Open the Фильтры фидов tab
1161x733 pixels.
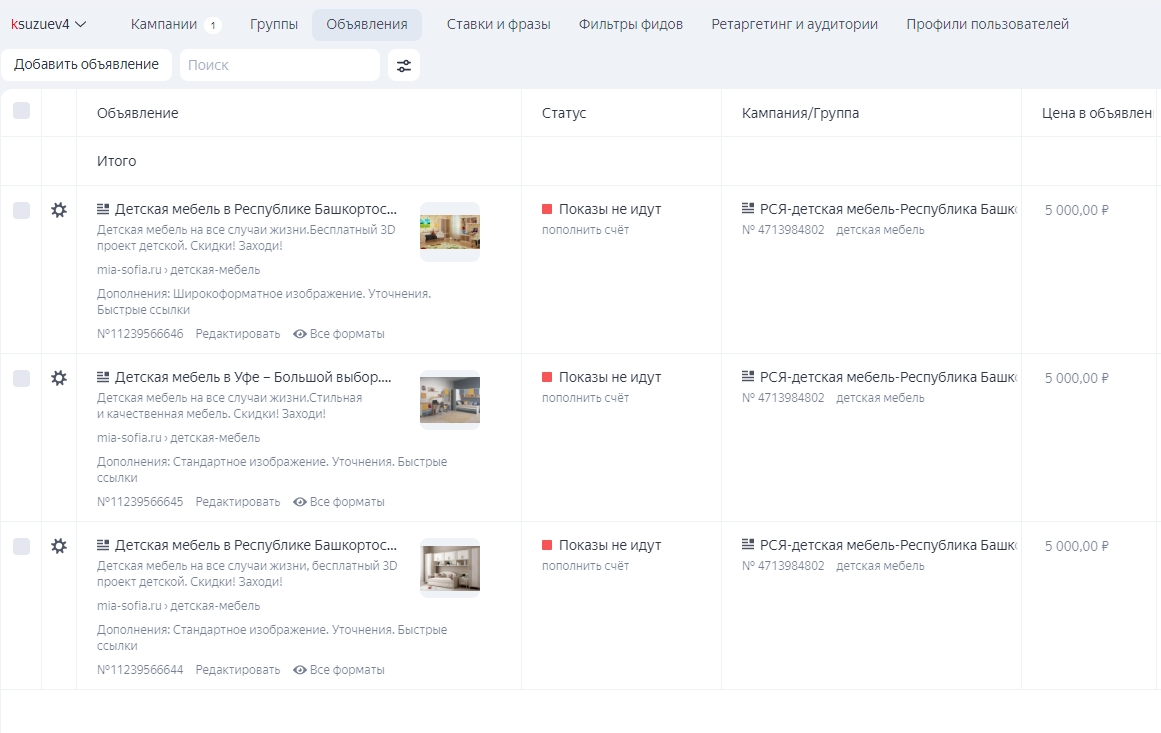pyautogui.click(x=631, y=24)
